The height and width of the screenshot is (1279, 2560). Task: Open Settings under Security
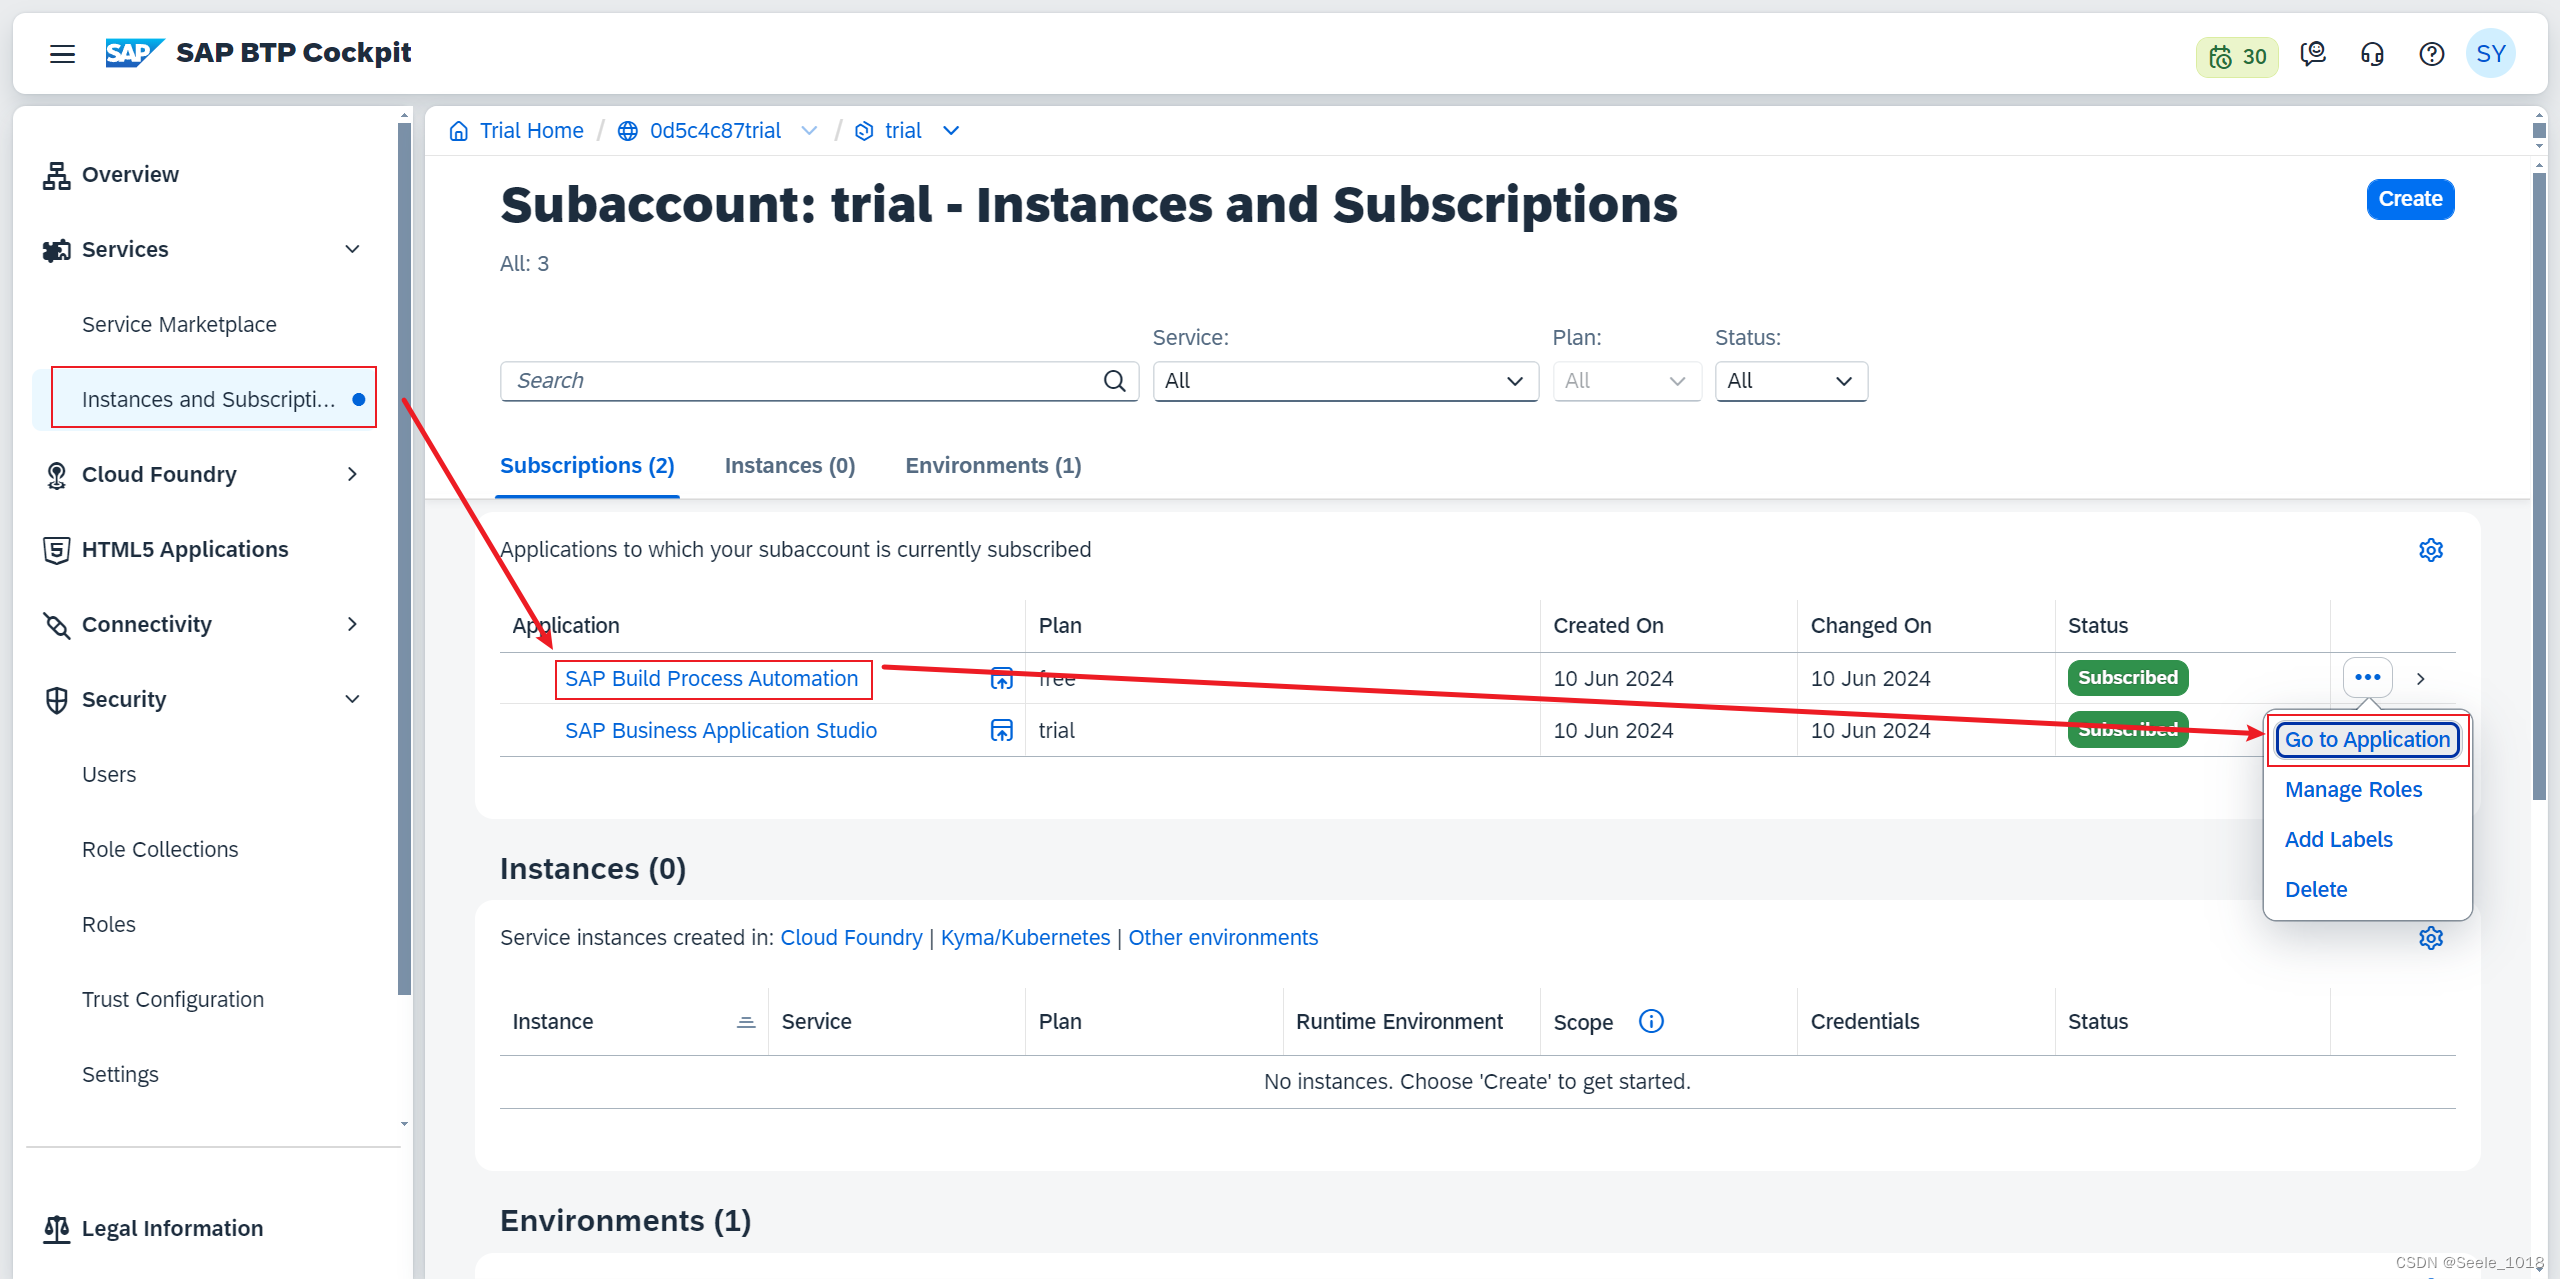tap(120, 1074)
